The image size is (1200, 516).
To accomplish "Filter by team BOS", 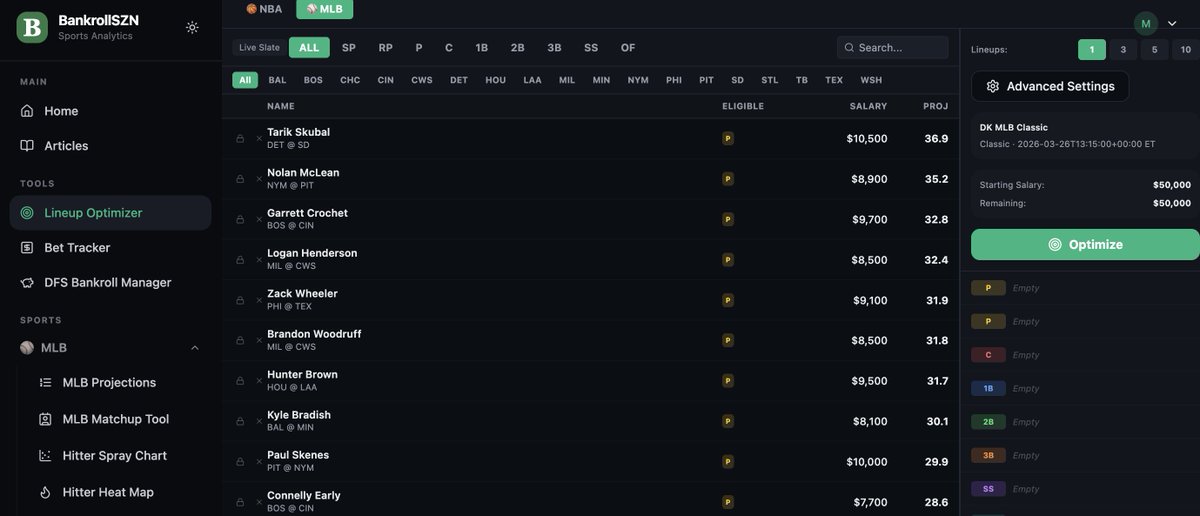I will (313, 80).
